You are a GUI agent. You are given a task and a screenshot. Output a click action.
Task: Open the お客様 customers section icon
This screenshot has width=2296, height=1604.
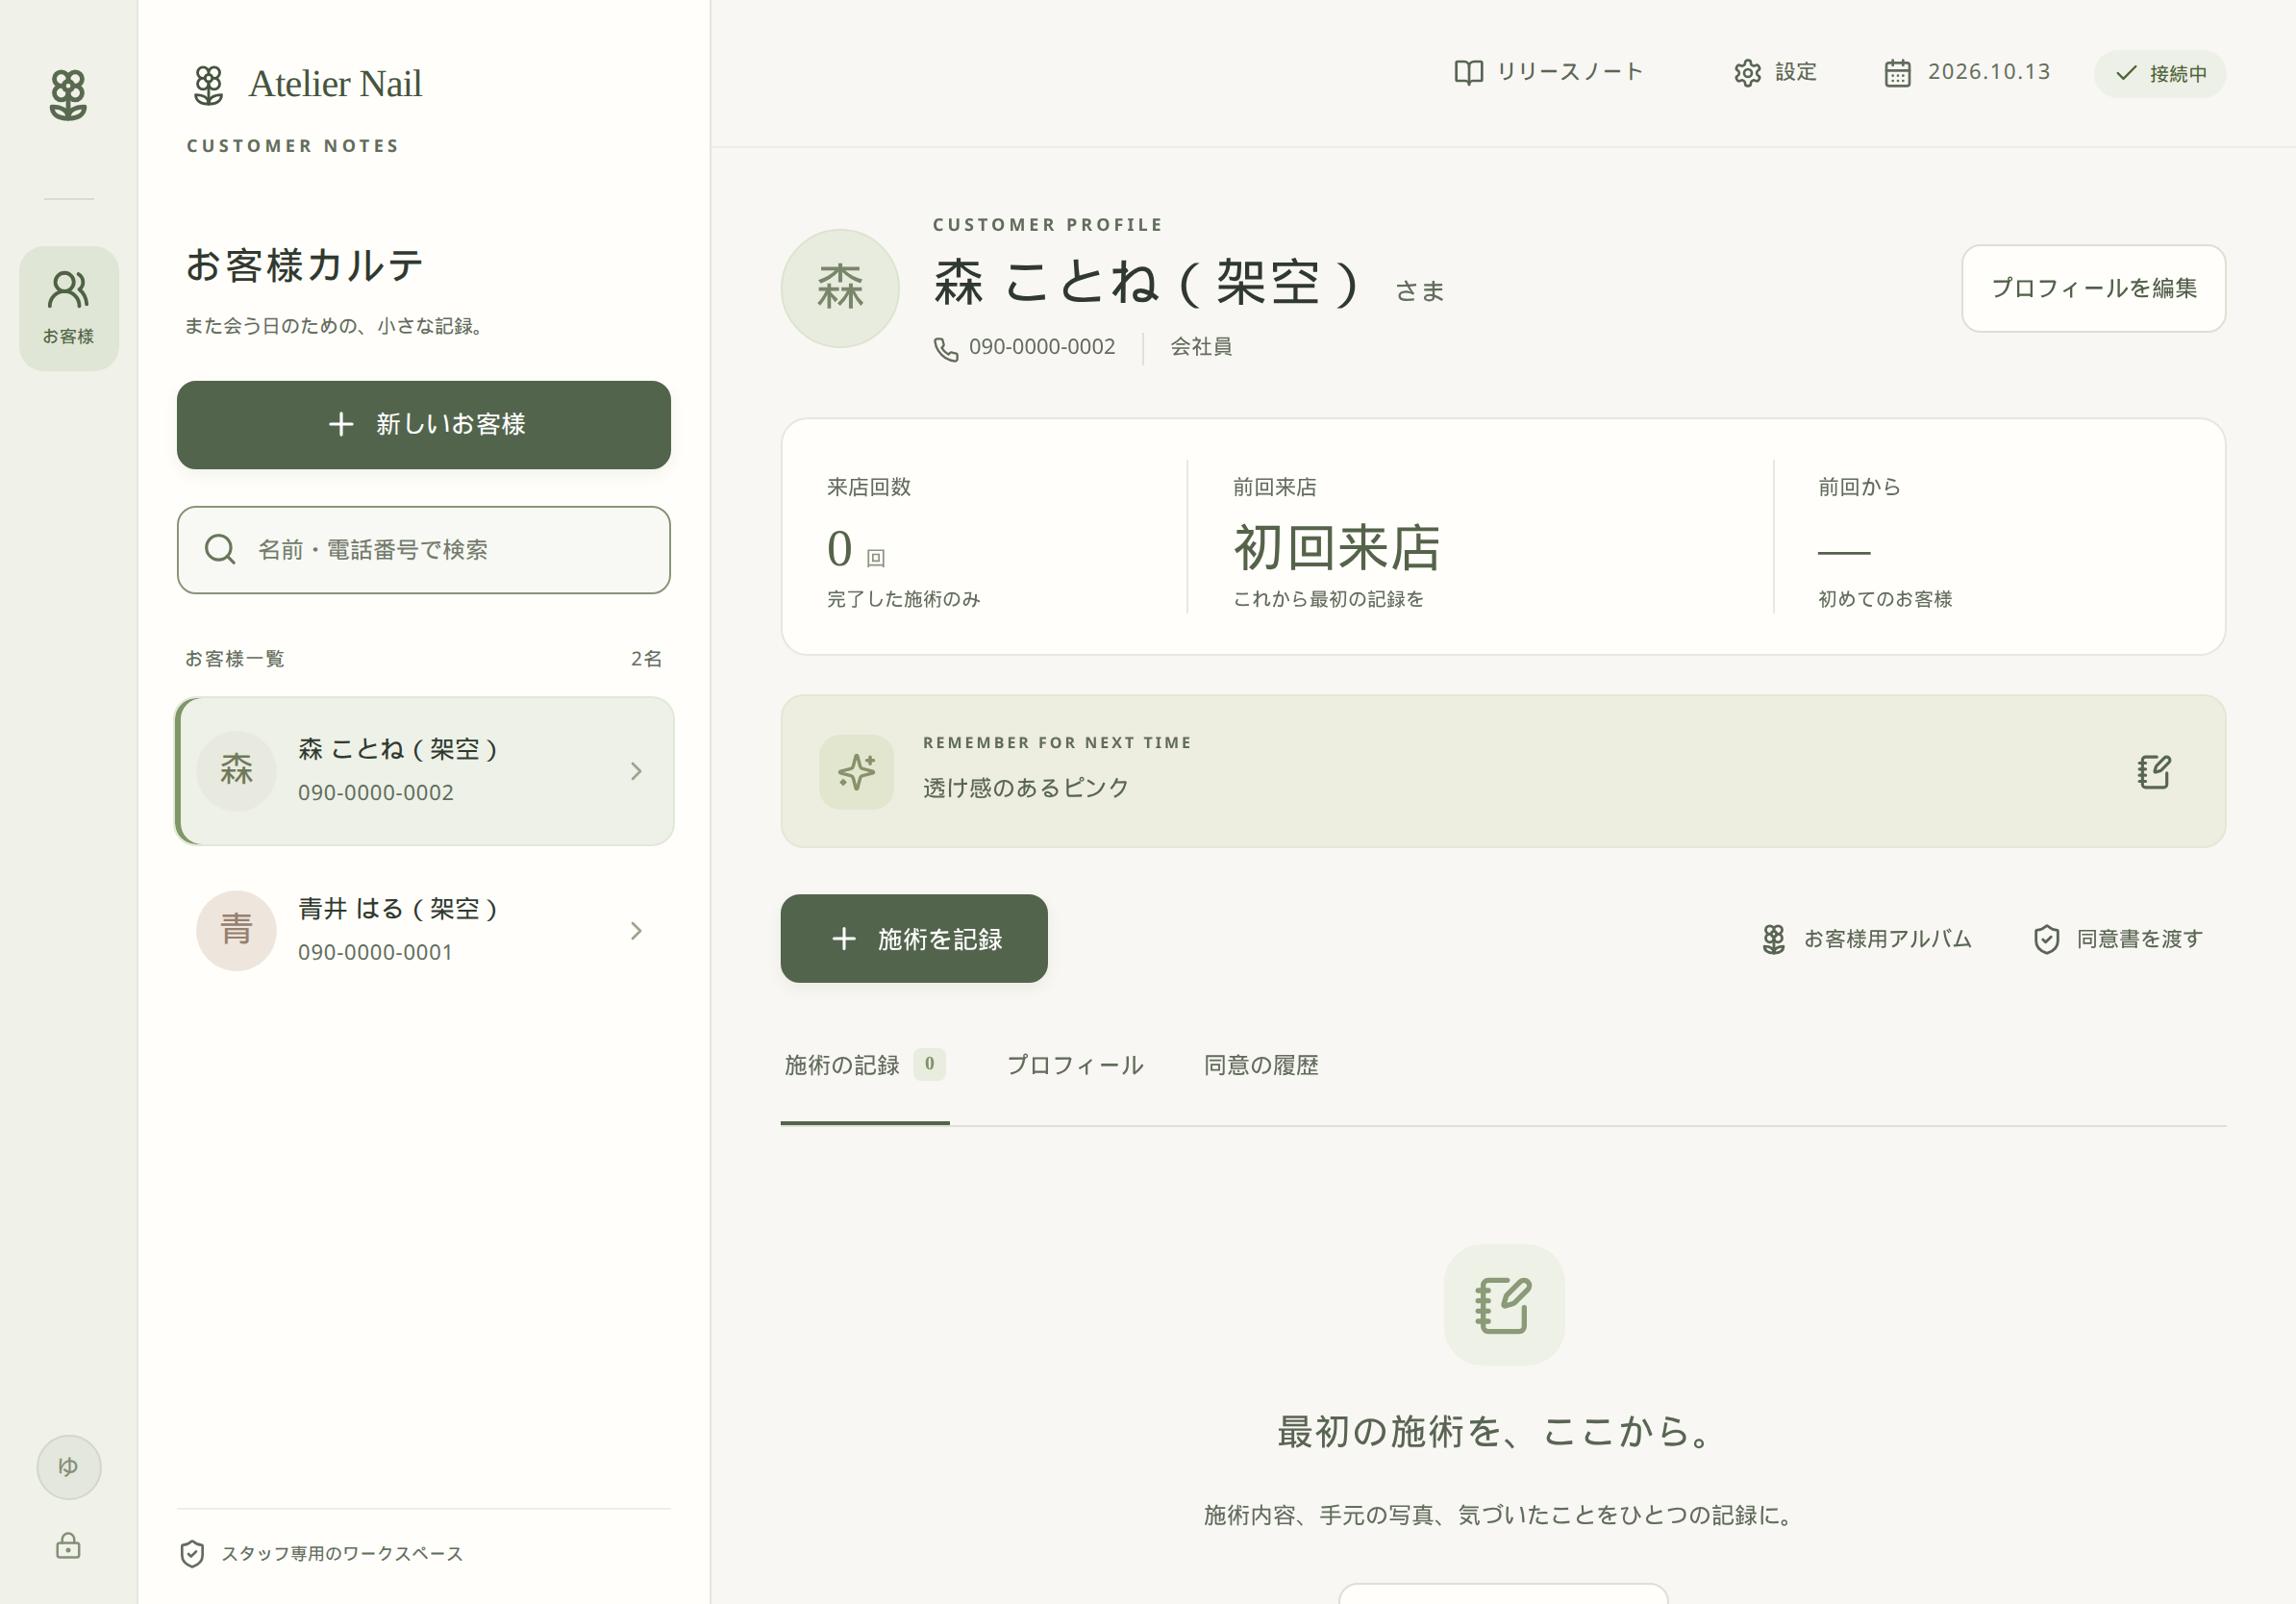[x=68, y=308]
